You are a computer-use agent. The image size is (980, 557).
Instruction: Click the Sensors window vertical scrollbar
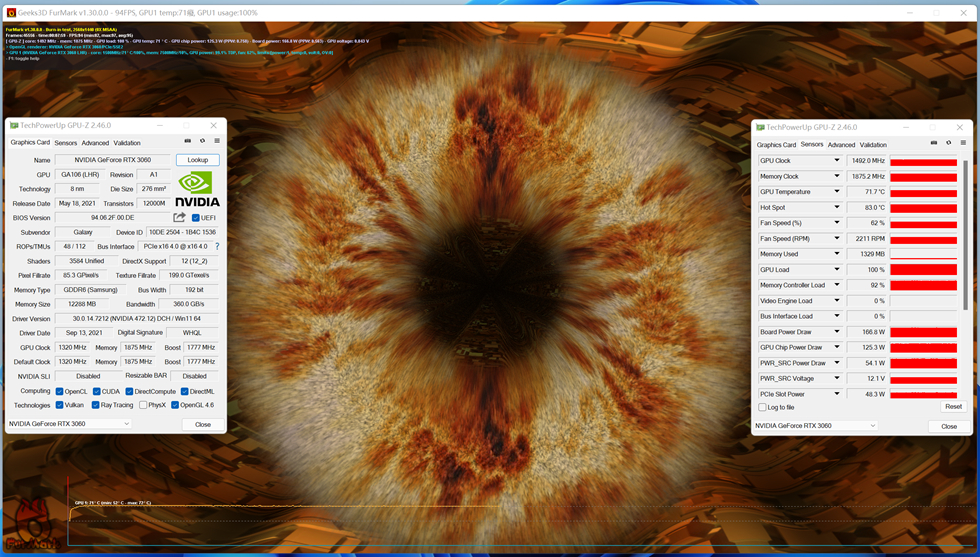click(x=966, y=234)
